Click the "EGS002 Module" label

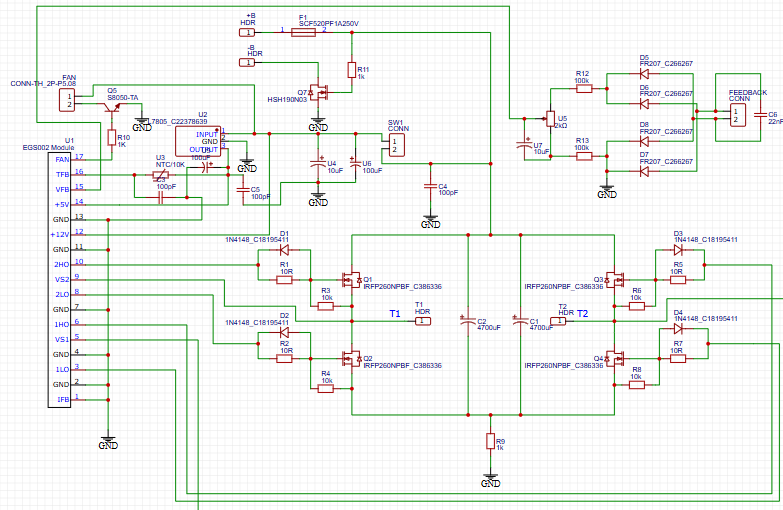48,148
